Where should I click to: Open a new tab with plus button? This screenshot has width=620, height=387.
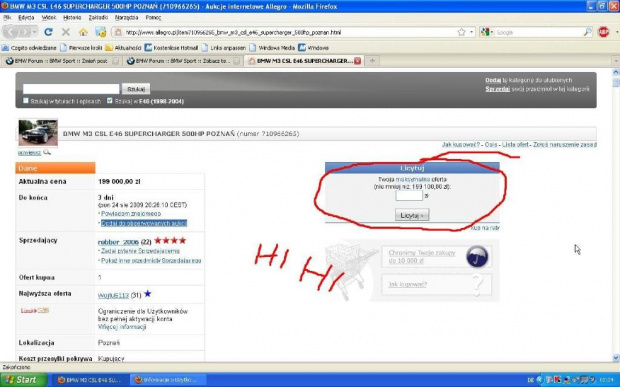coord(372,61)
